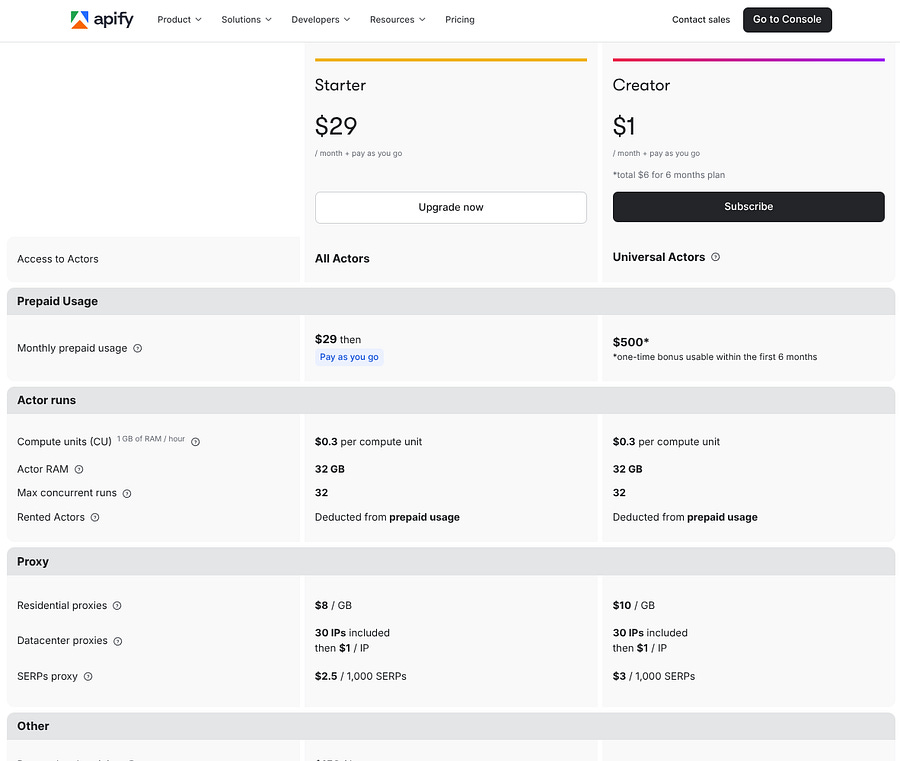The height and width of the screenshot is (761, 900).
Task: Click Starter's $2.5 / 1,000 SERPs value
Action: click(360, 677)
